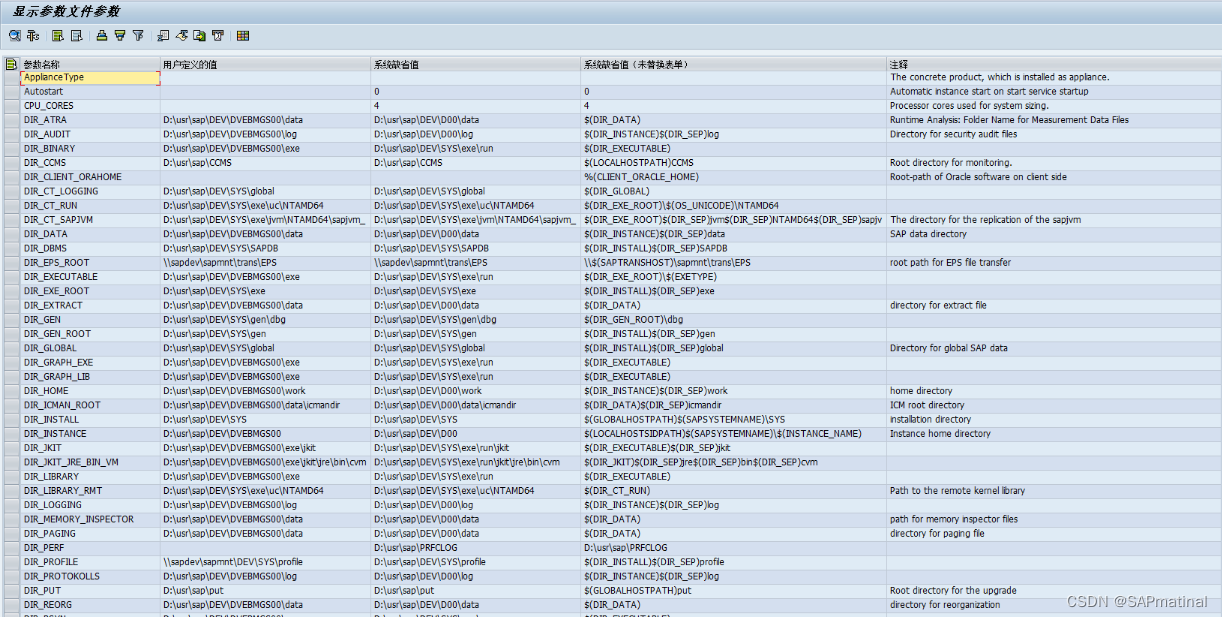Image resolution: width=1222 pixels, height=617 pixels.
Task: Sort the list in descending order
Action: (x=120, y=36)
